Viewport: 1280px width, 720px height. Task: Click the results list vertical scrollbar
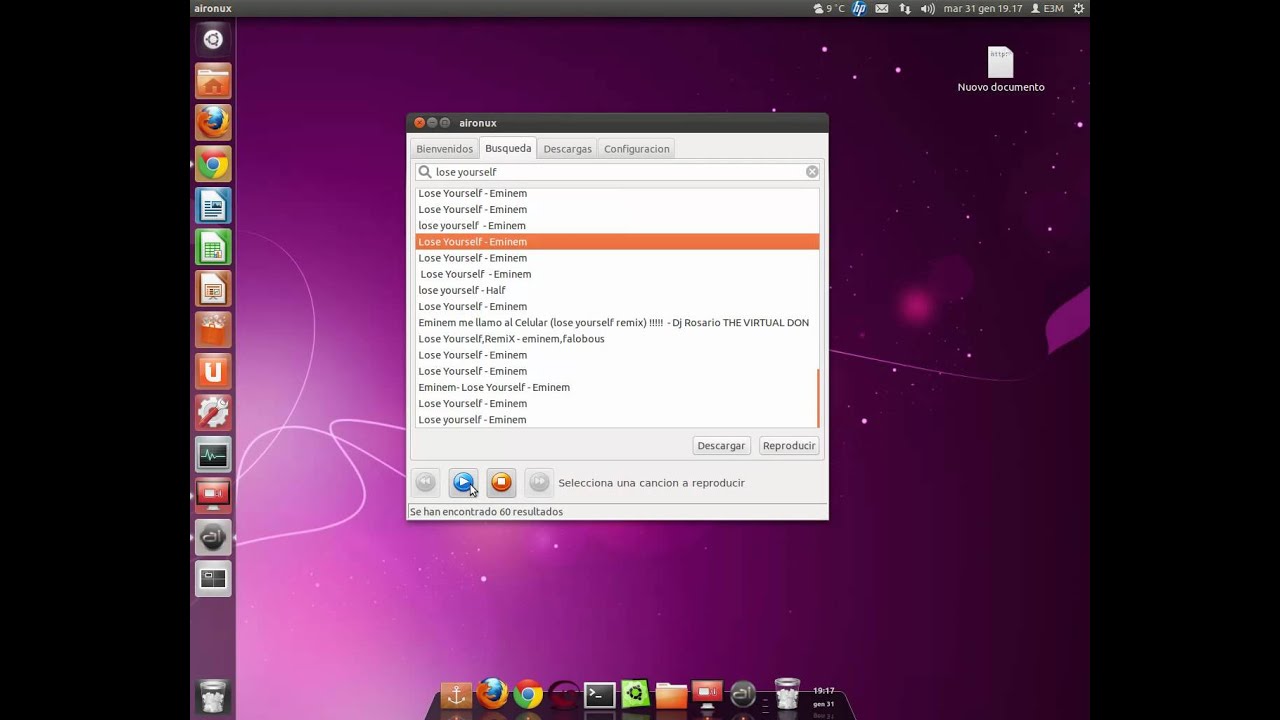tap(818, 398)
